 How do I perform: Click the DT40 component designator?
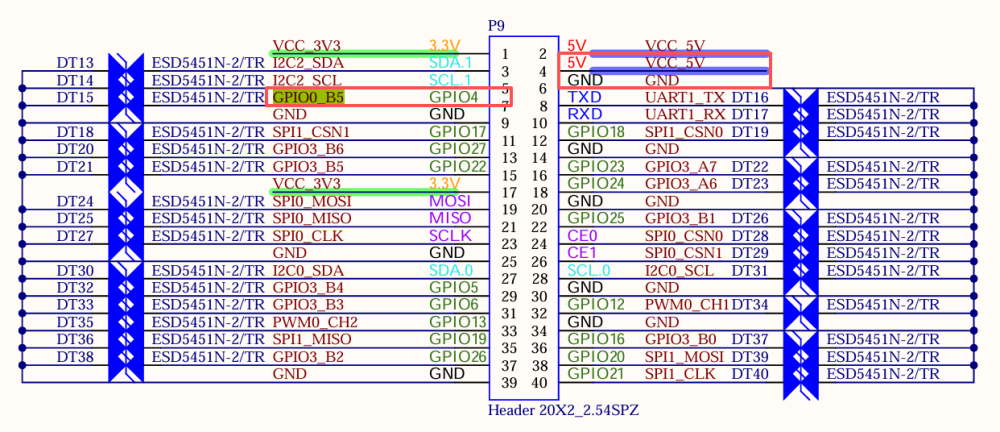751,374
